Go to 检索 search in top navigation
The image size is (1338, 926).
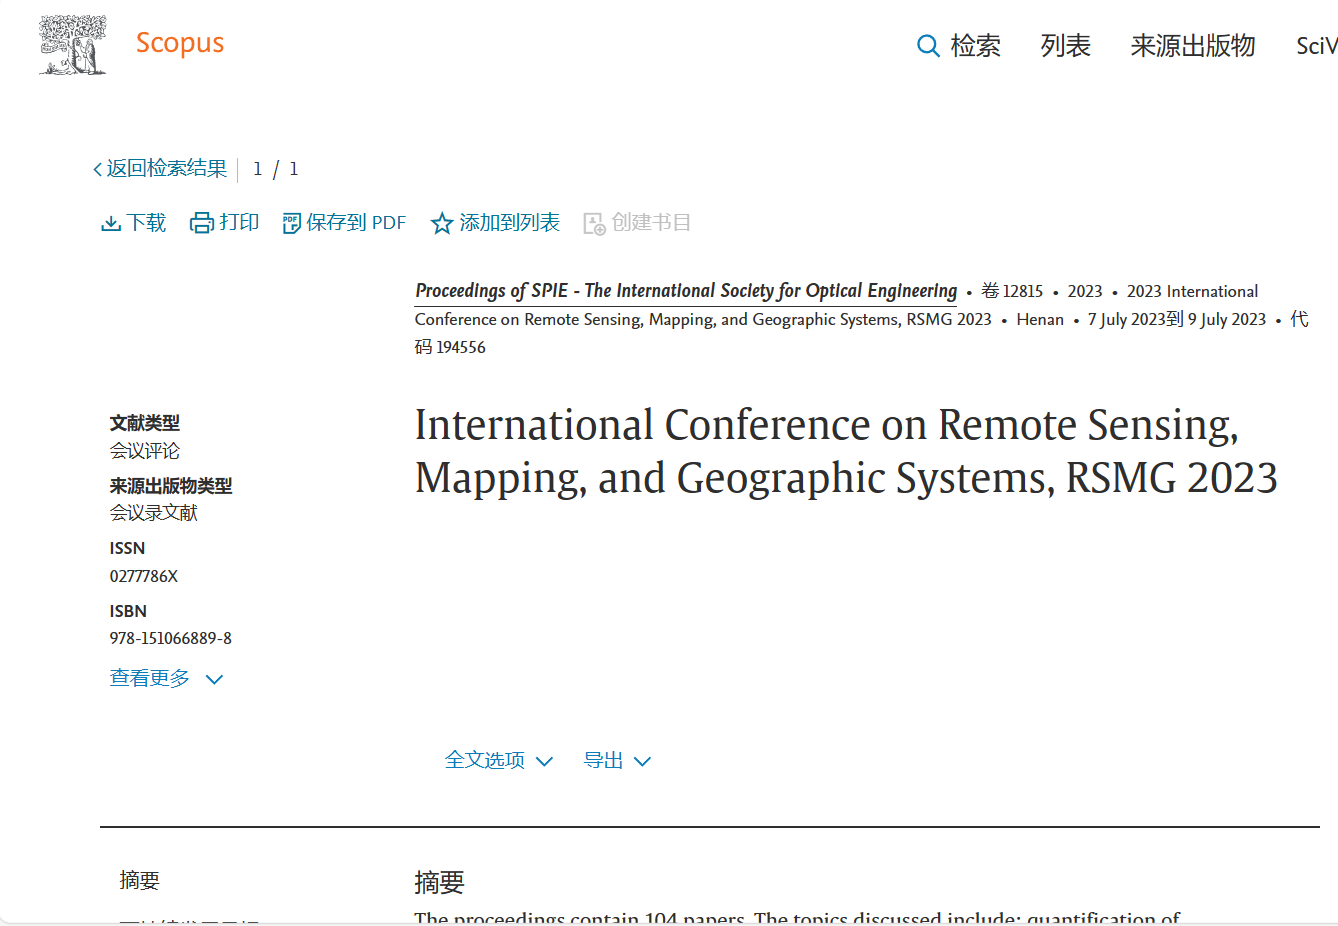pyautogui.click(x=975, y=46)
